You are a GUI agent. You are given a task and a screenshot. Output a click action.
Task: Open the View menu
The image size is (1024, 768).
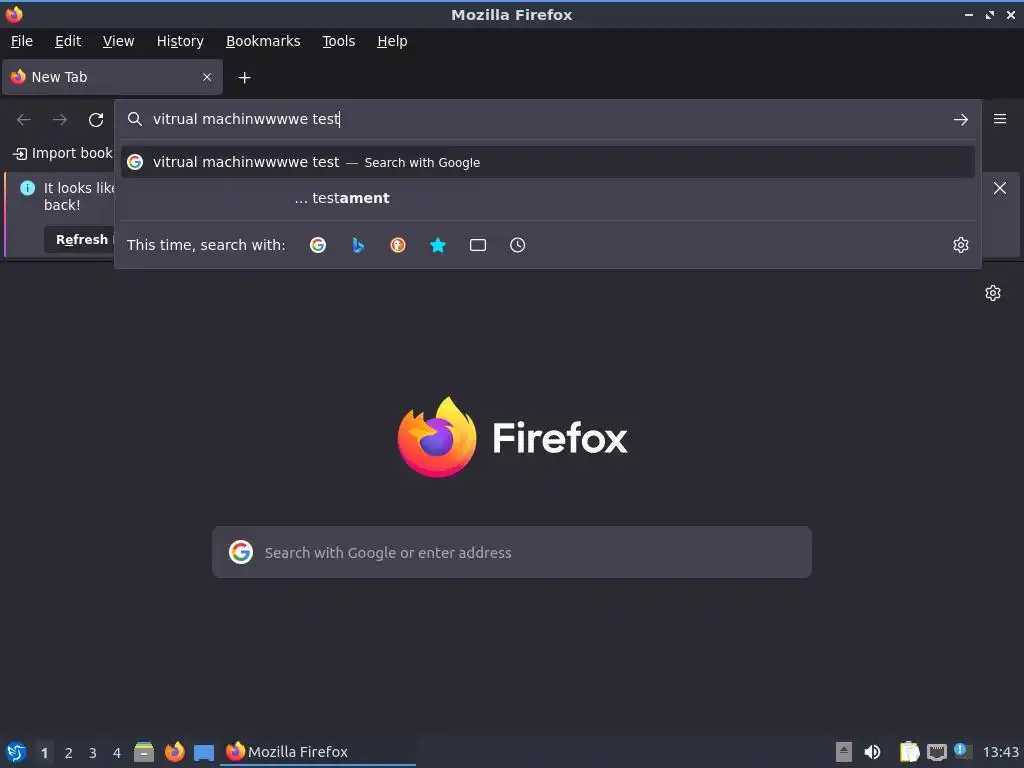pos(118,41)
